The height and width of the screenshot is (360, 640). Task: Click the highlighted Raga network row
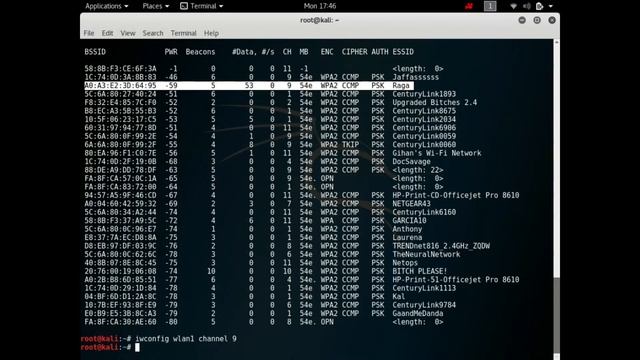pyautogui.click(x=249, y=86)
